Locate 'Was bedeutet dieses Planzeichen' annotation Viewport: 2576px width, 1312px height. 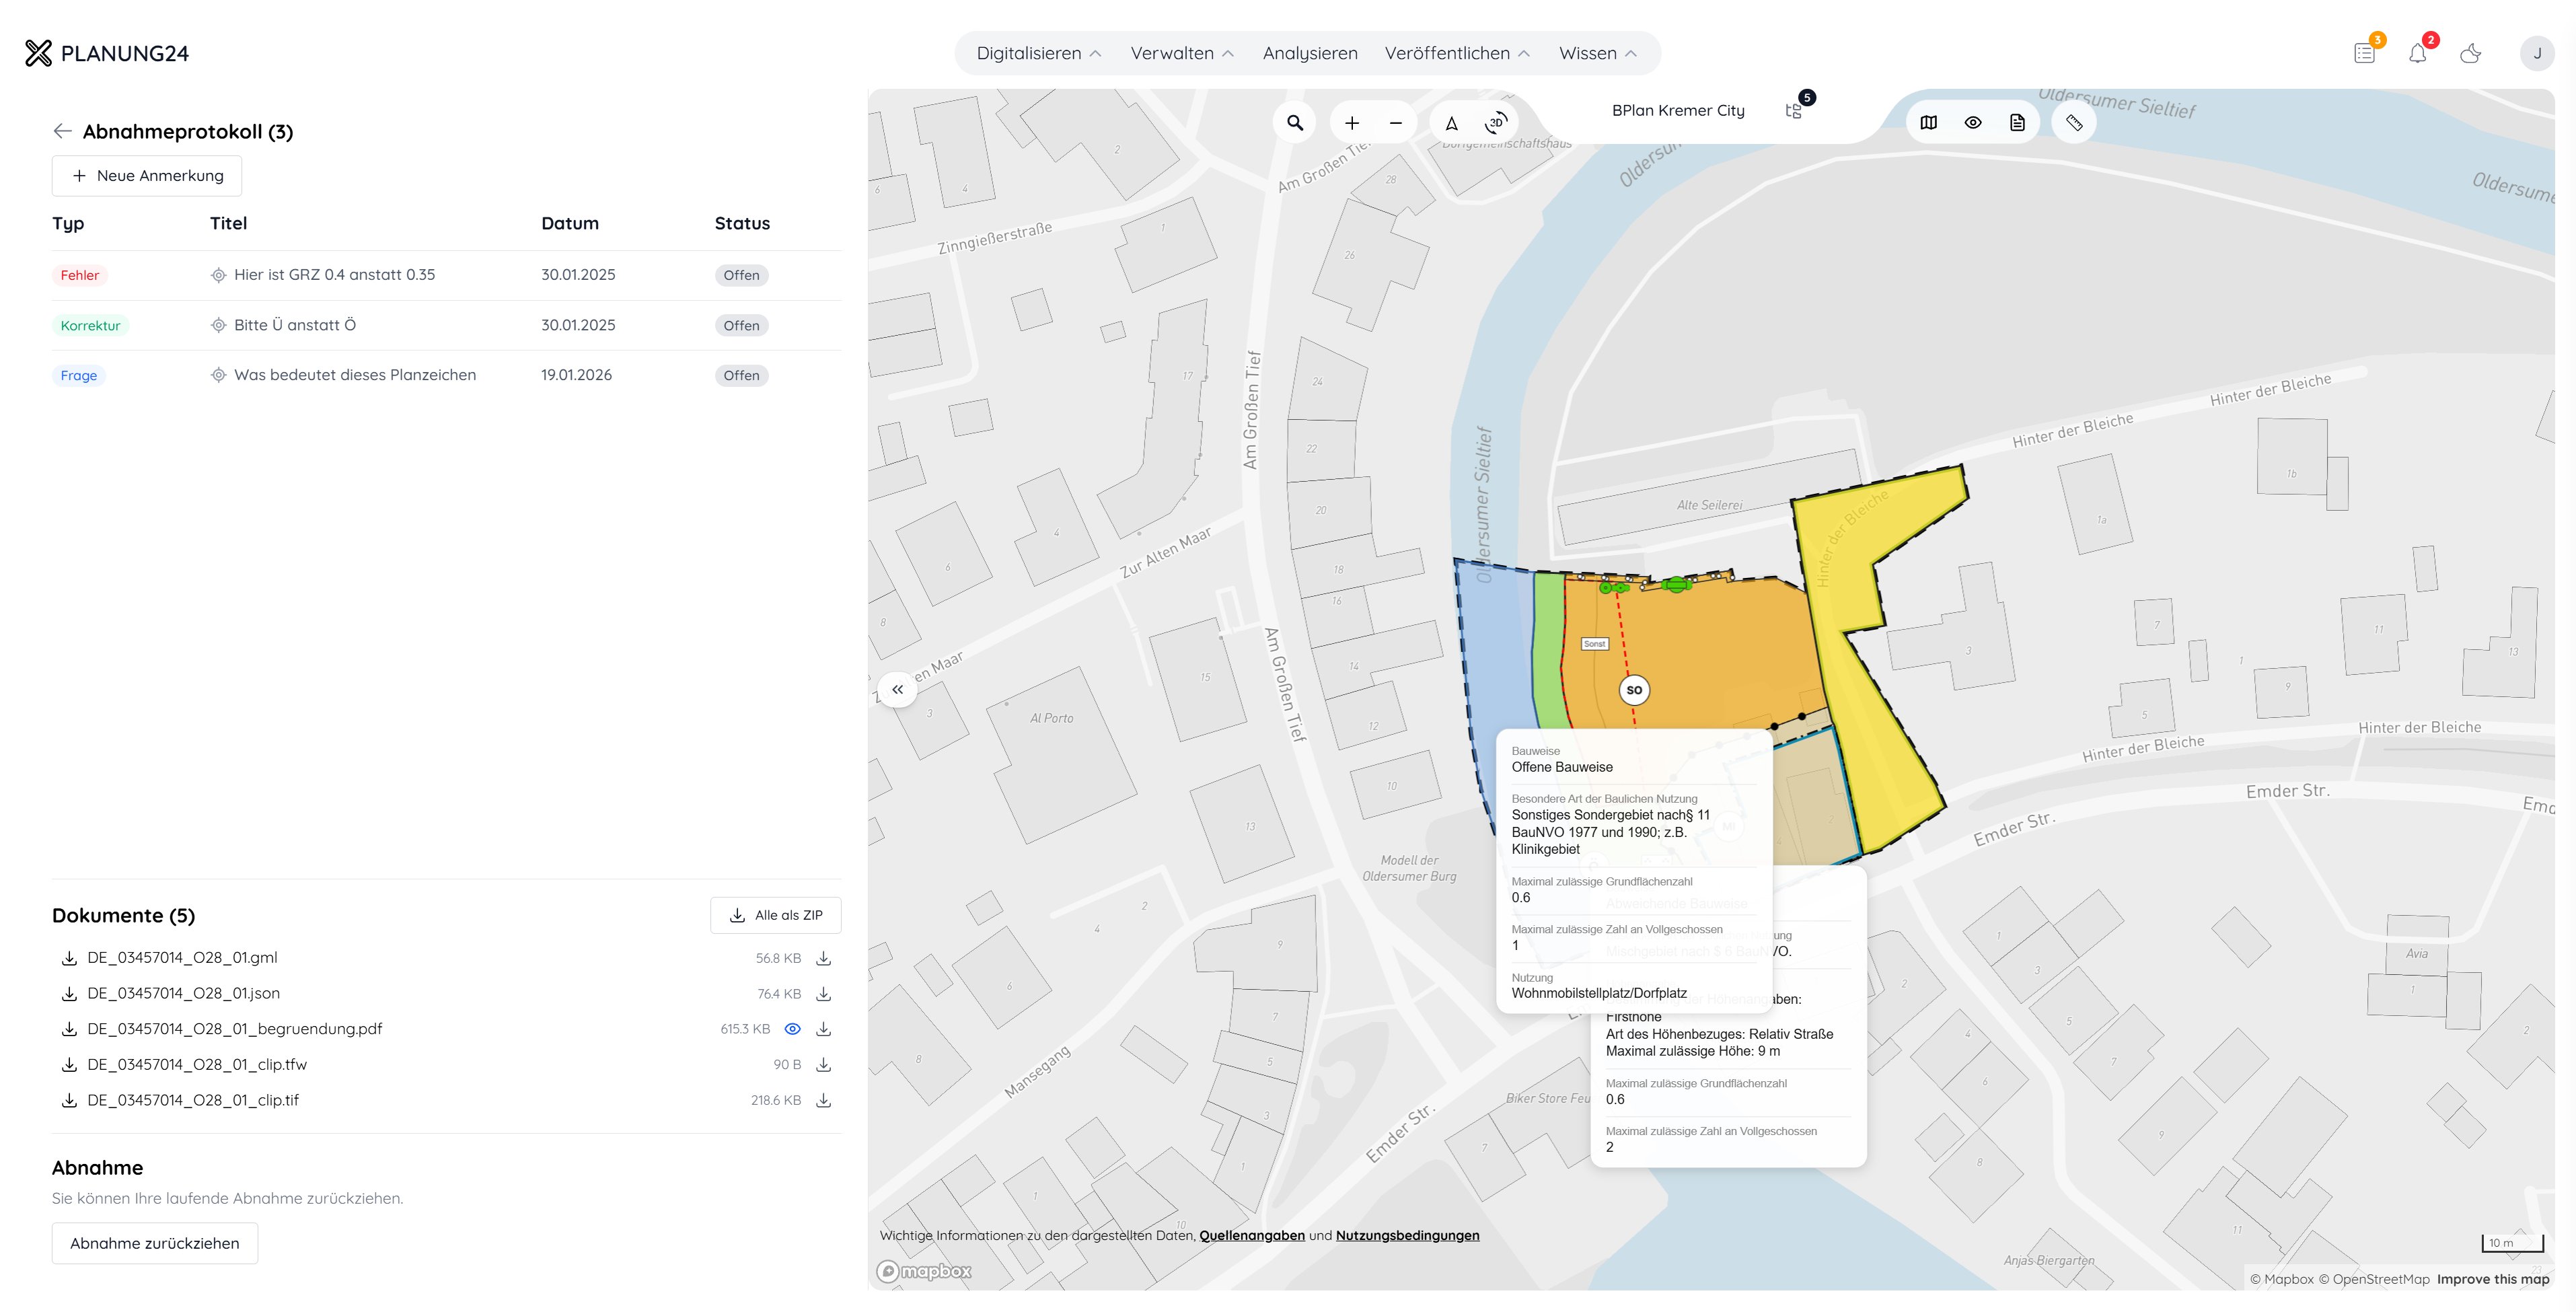(218, 375)
